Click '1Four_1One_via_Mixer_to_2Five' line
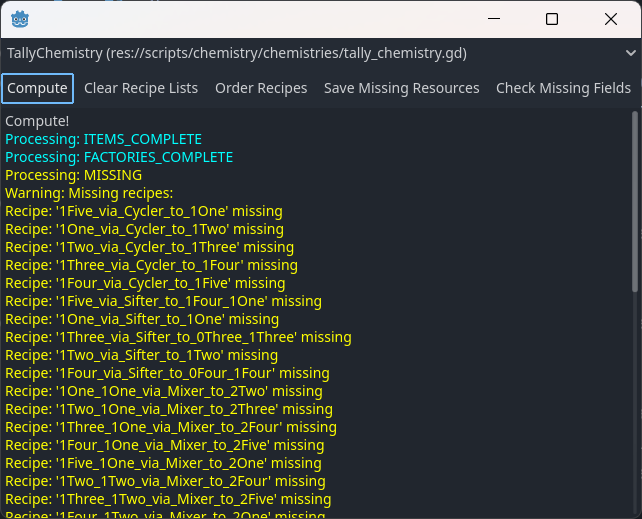The image size is (642, 519). [165, 445]
